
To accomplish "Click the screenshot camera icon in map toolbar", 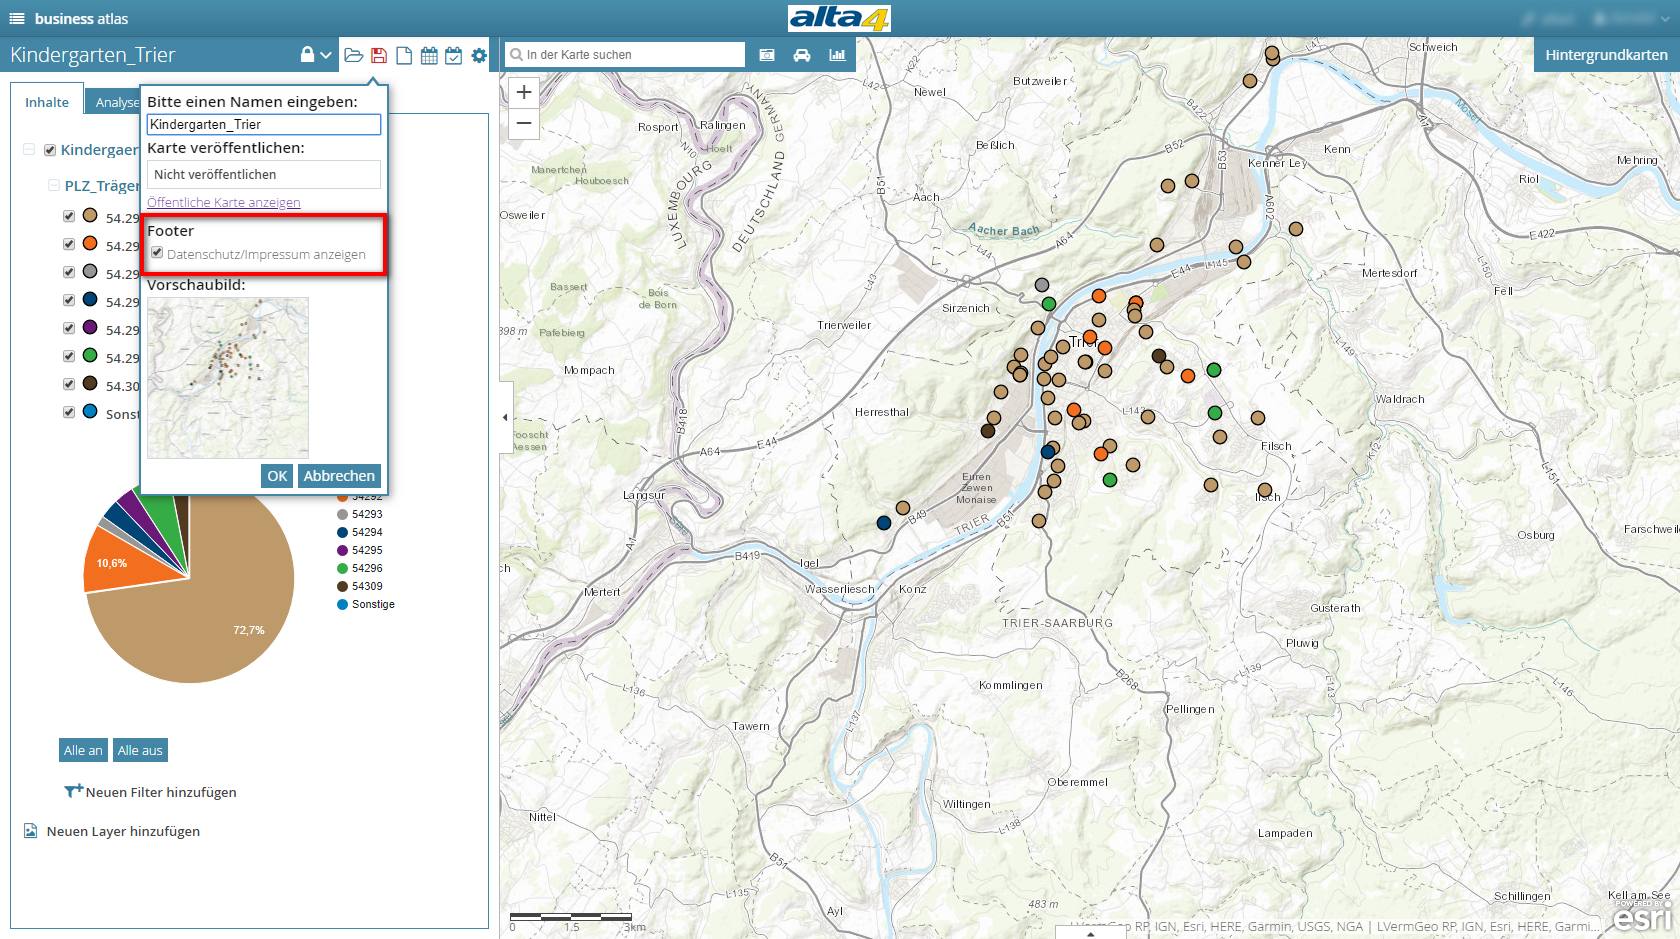I will click(767, 55).
